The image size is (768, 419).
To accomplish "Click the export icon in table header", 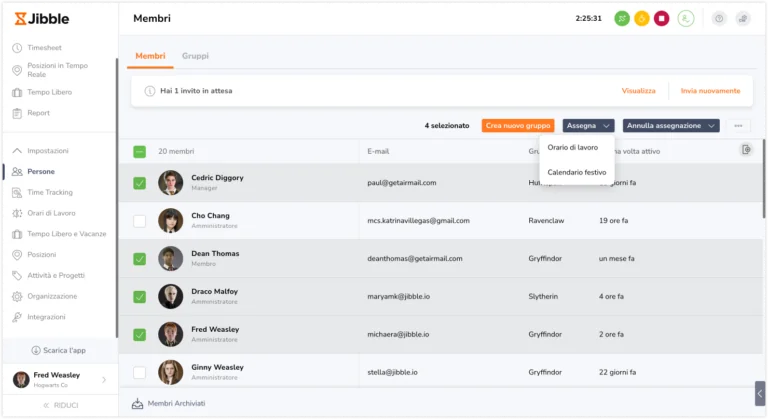I will 746,149.
